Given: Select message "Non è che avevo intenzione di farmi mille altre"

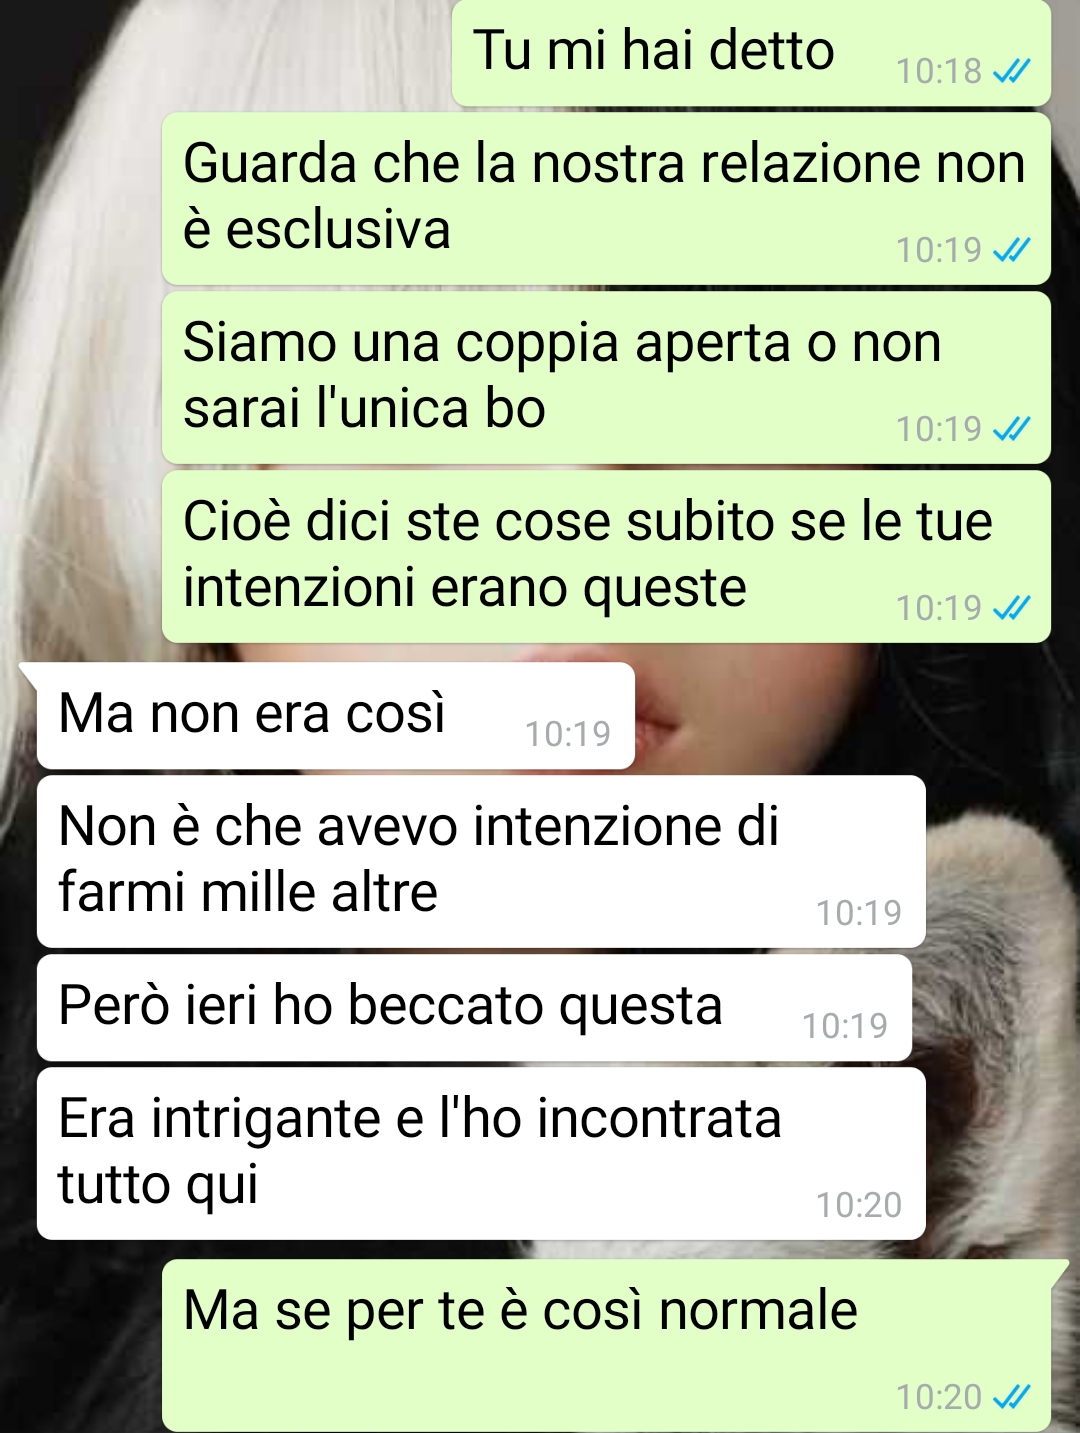Looking at the screenshot, I should (481, 861).
